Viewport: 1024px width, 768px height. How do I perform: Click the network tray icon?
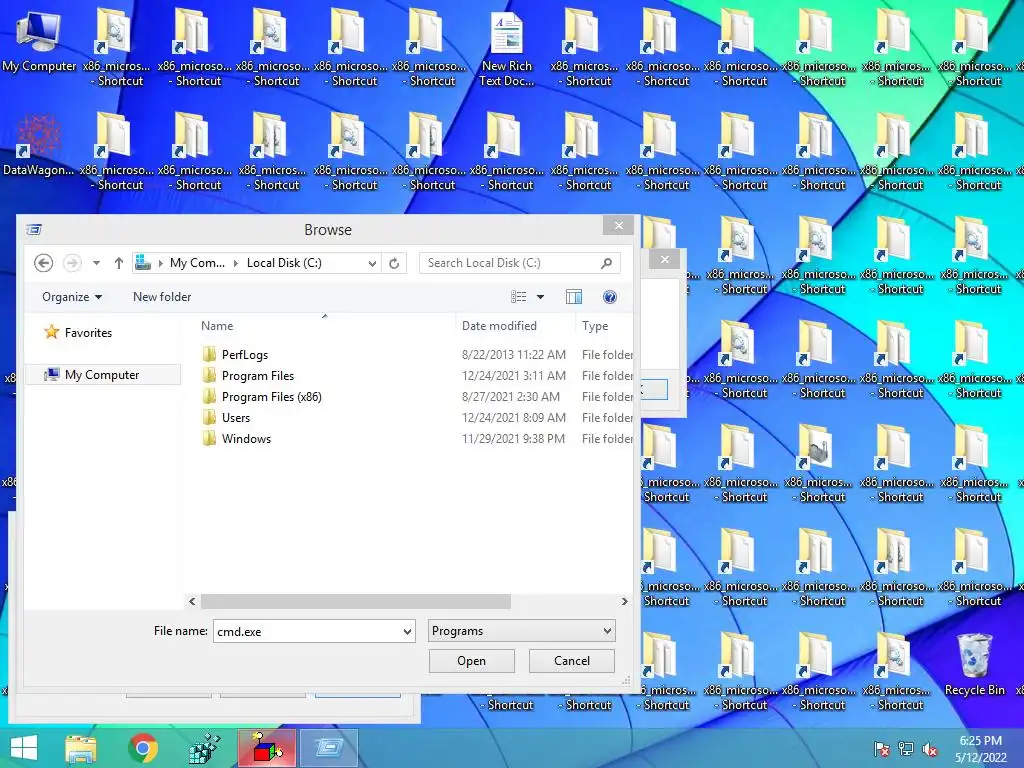tap(906, 749)
